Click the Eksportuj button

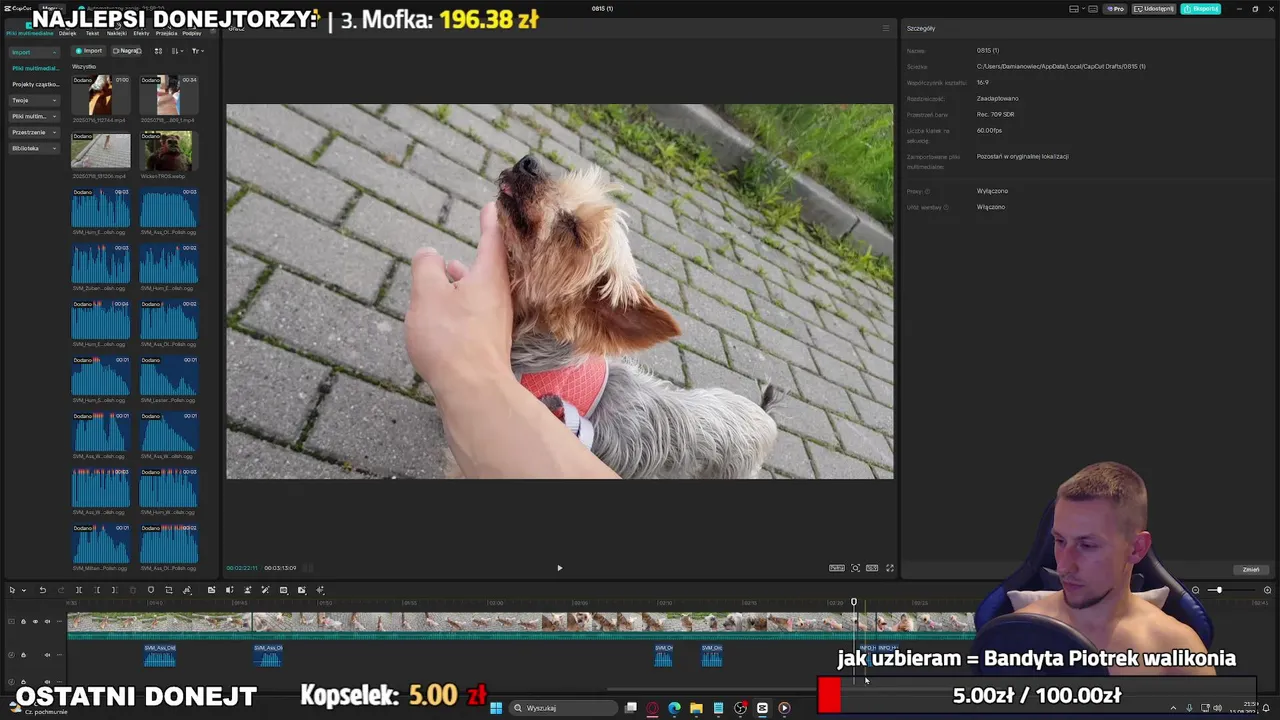[x=1200, y=9]
